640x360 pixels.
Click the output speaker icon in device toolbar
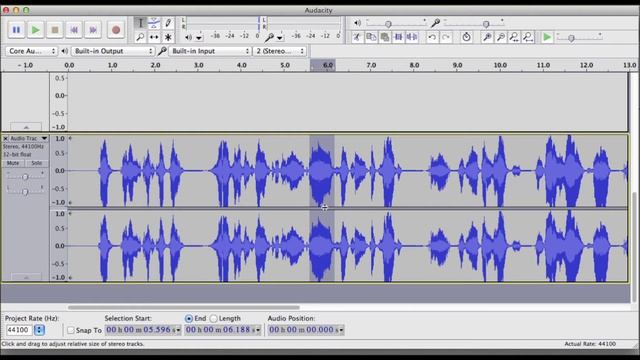coord(64,51)
